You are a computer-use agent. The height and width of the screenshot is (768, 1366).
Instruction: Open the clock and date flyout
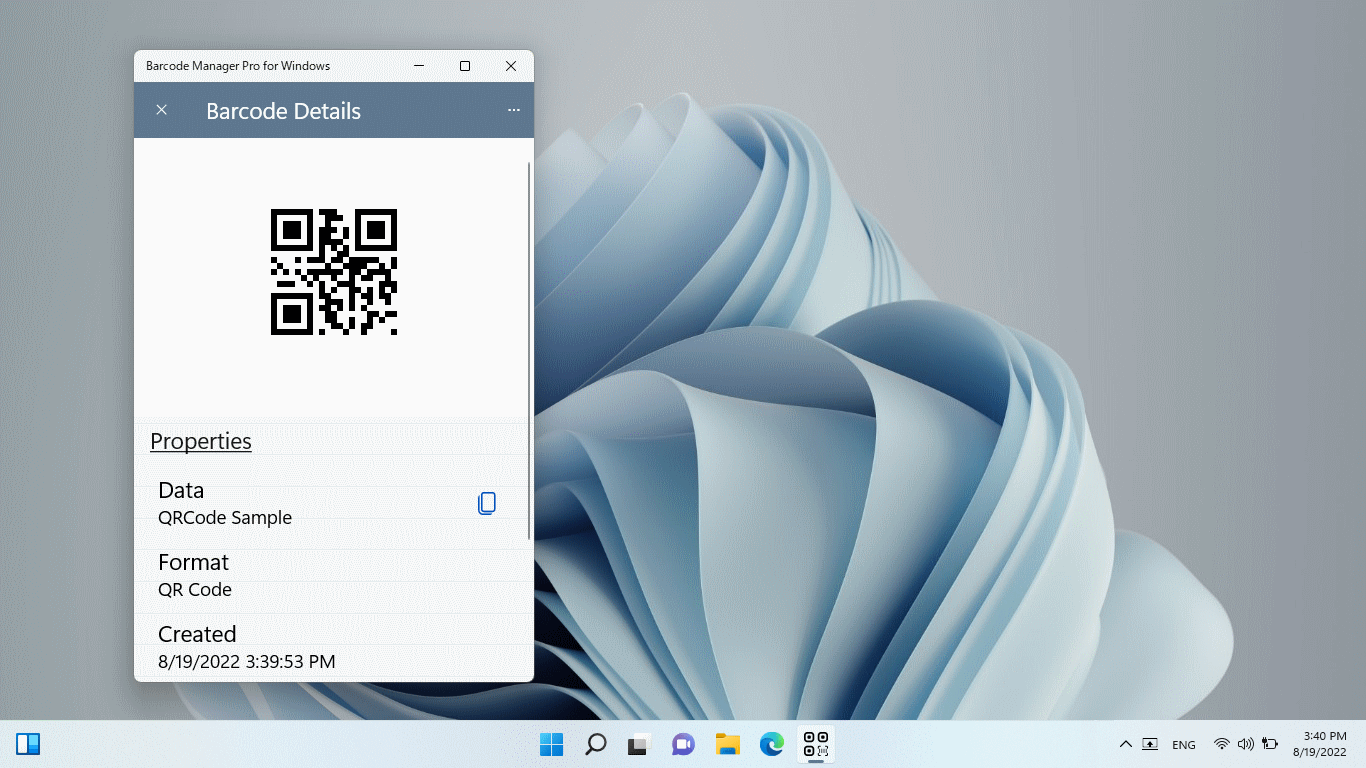(1320, 744)
